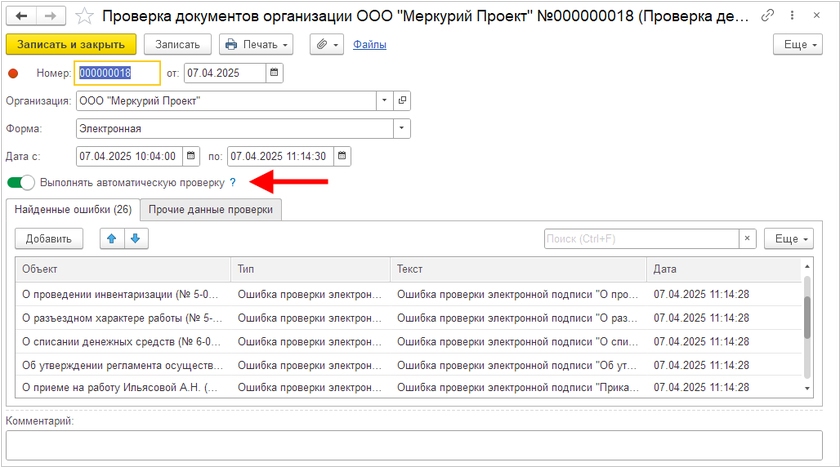The height and width of the screenshot is (467, 840).
Task: Open help question mark for automatic check
Action: click(232, 183)
